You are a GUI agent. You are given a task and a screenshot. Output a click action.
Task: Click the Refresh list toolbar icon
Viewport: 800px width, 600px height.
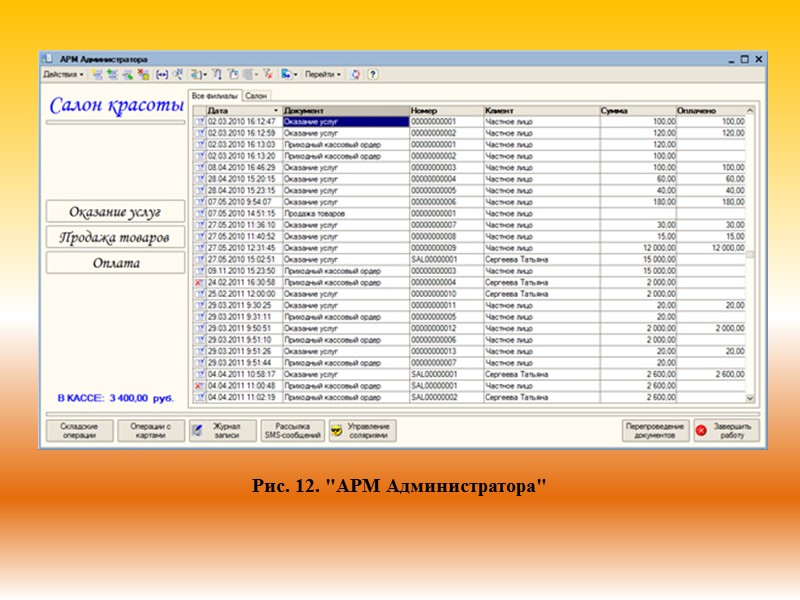[356, 74]
